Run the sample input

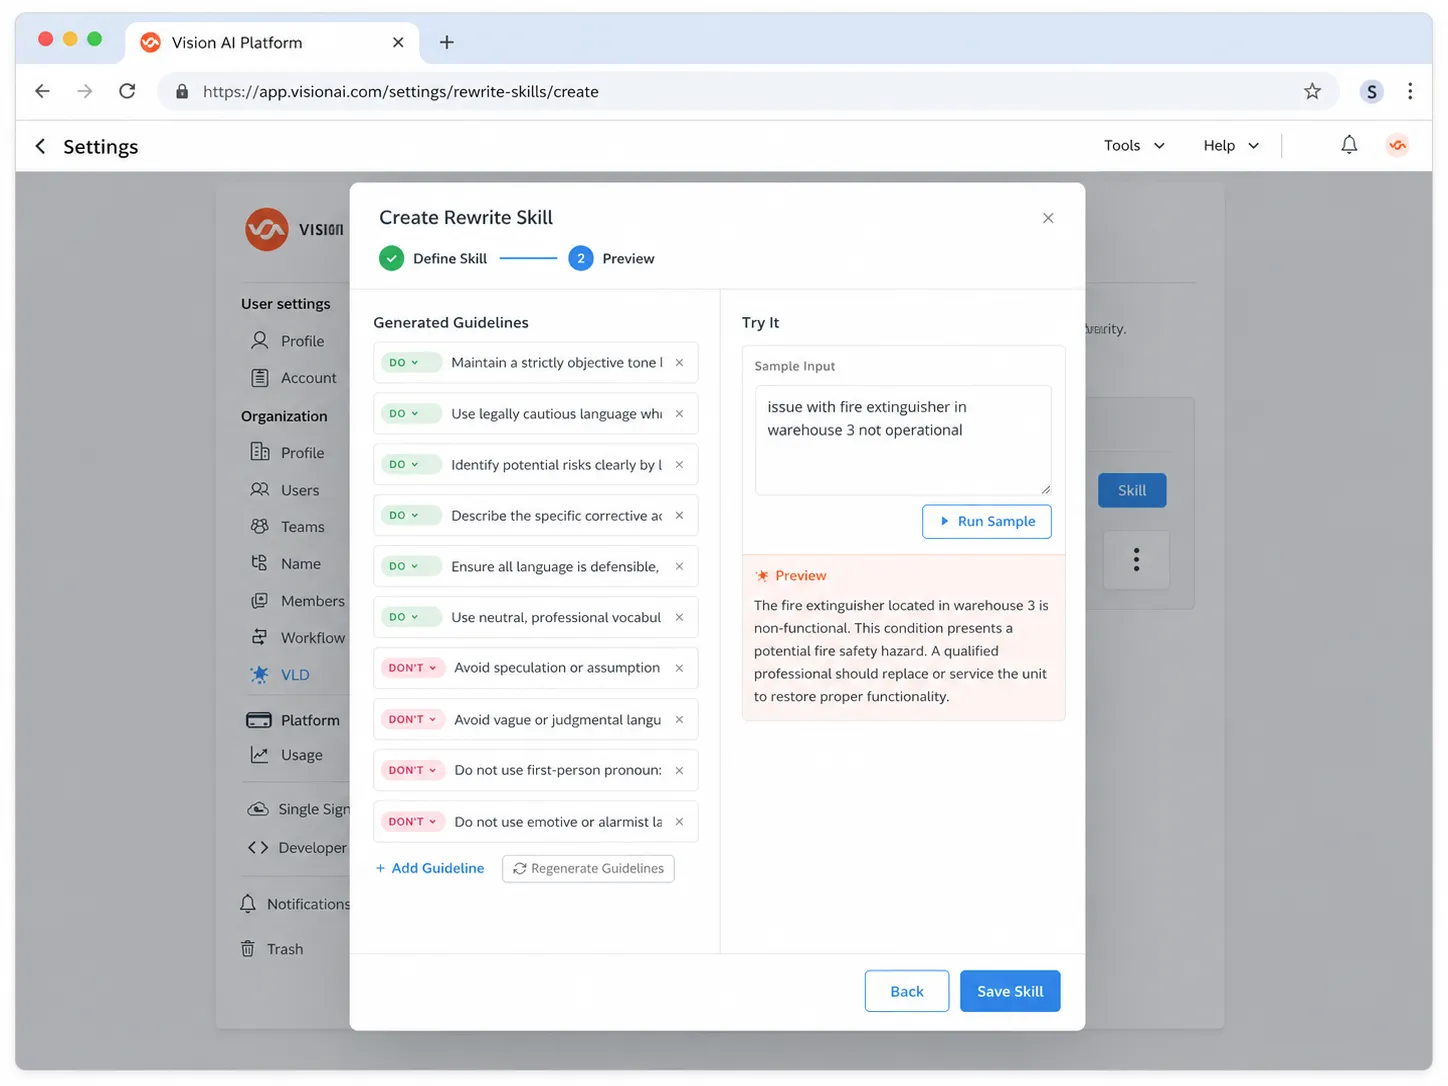click(986, 522)
